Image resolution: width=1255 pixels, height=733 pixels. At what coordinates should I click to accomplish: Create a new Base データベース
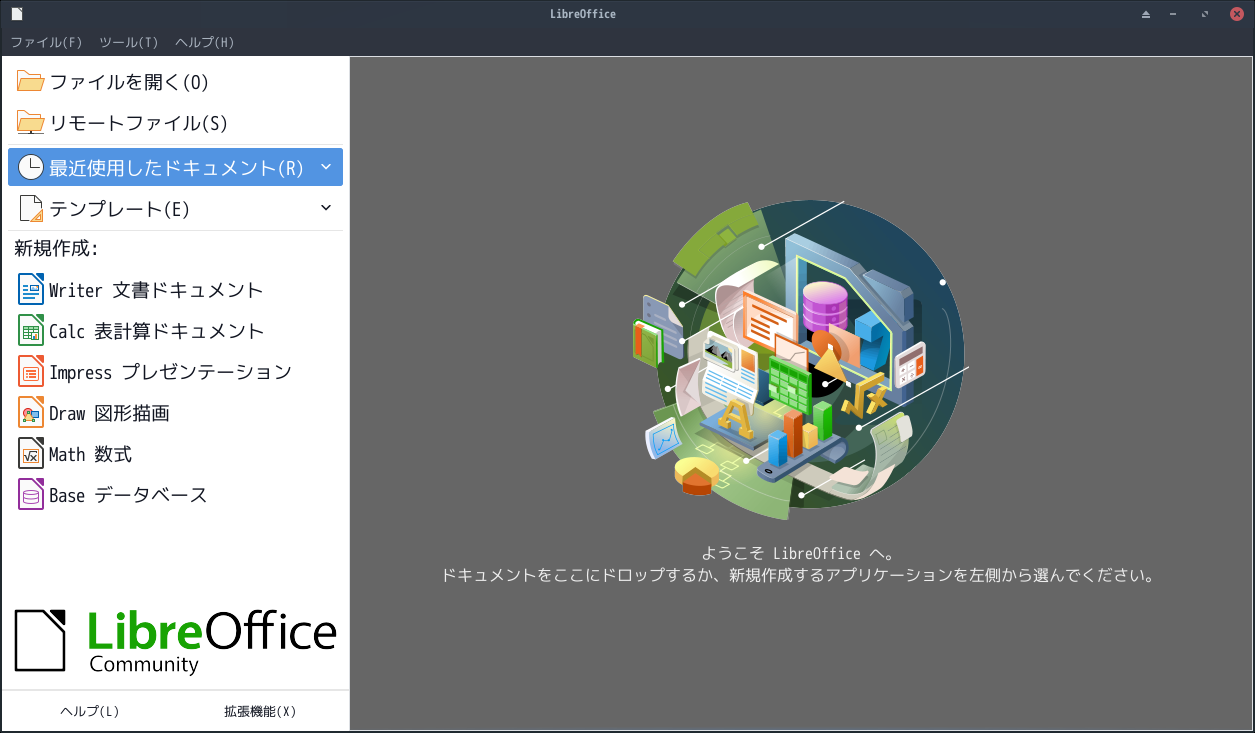[x=175, y=495]
